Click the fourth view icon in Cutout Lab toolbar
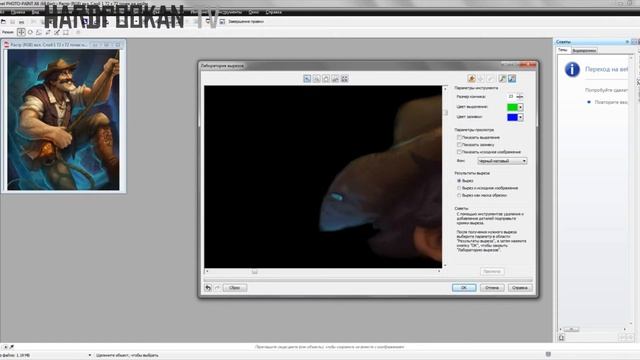 pyautogui.click(x=335, y=78)
